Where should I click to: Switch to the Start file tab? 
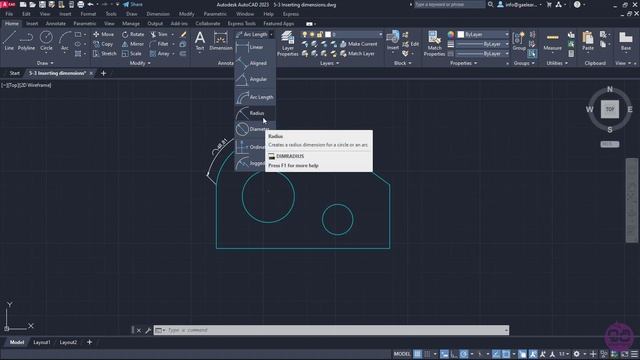coord(14,73)
